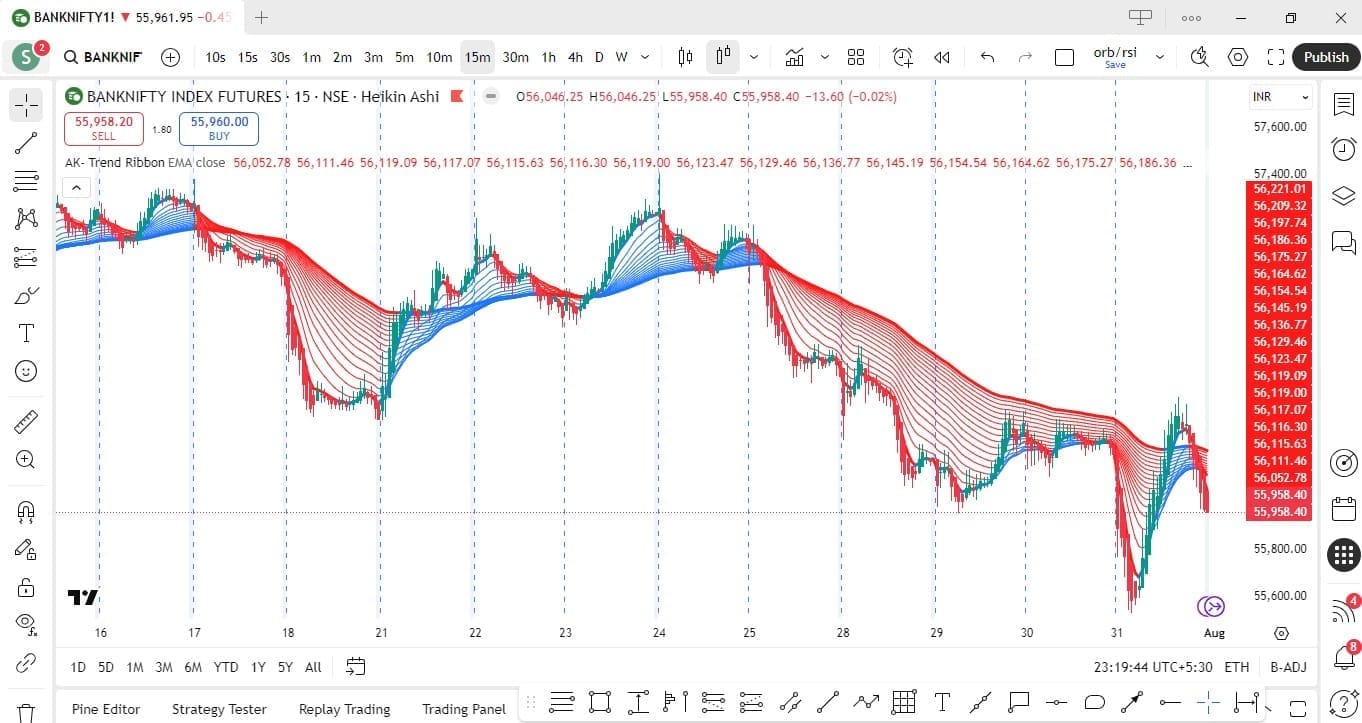Open the orb/rsi layout dropdown arrow
Viewport: 1362px width, 723px height.
tap(1160, 57)
